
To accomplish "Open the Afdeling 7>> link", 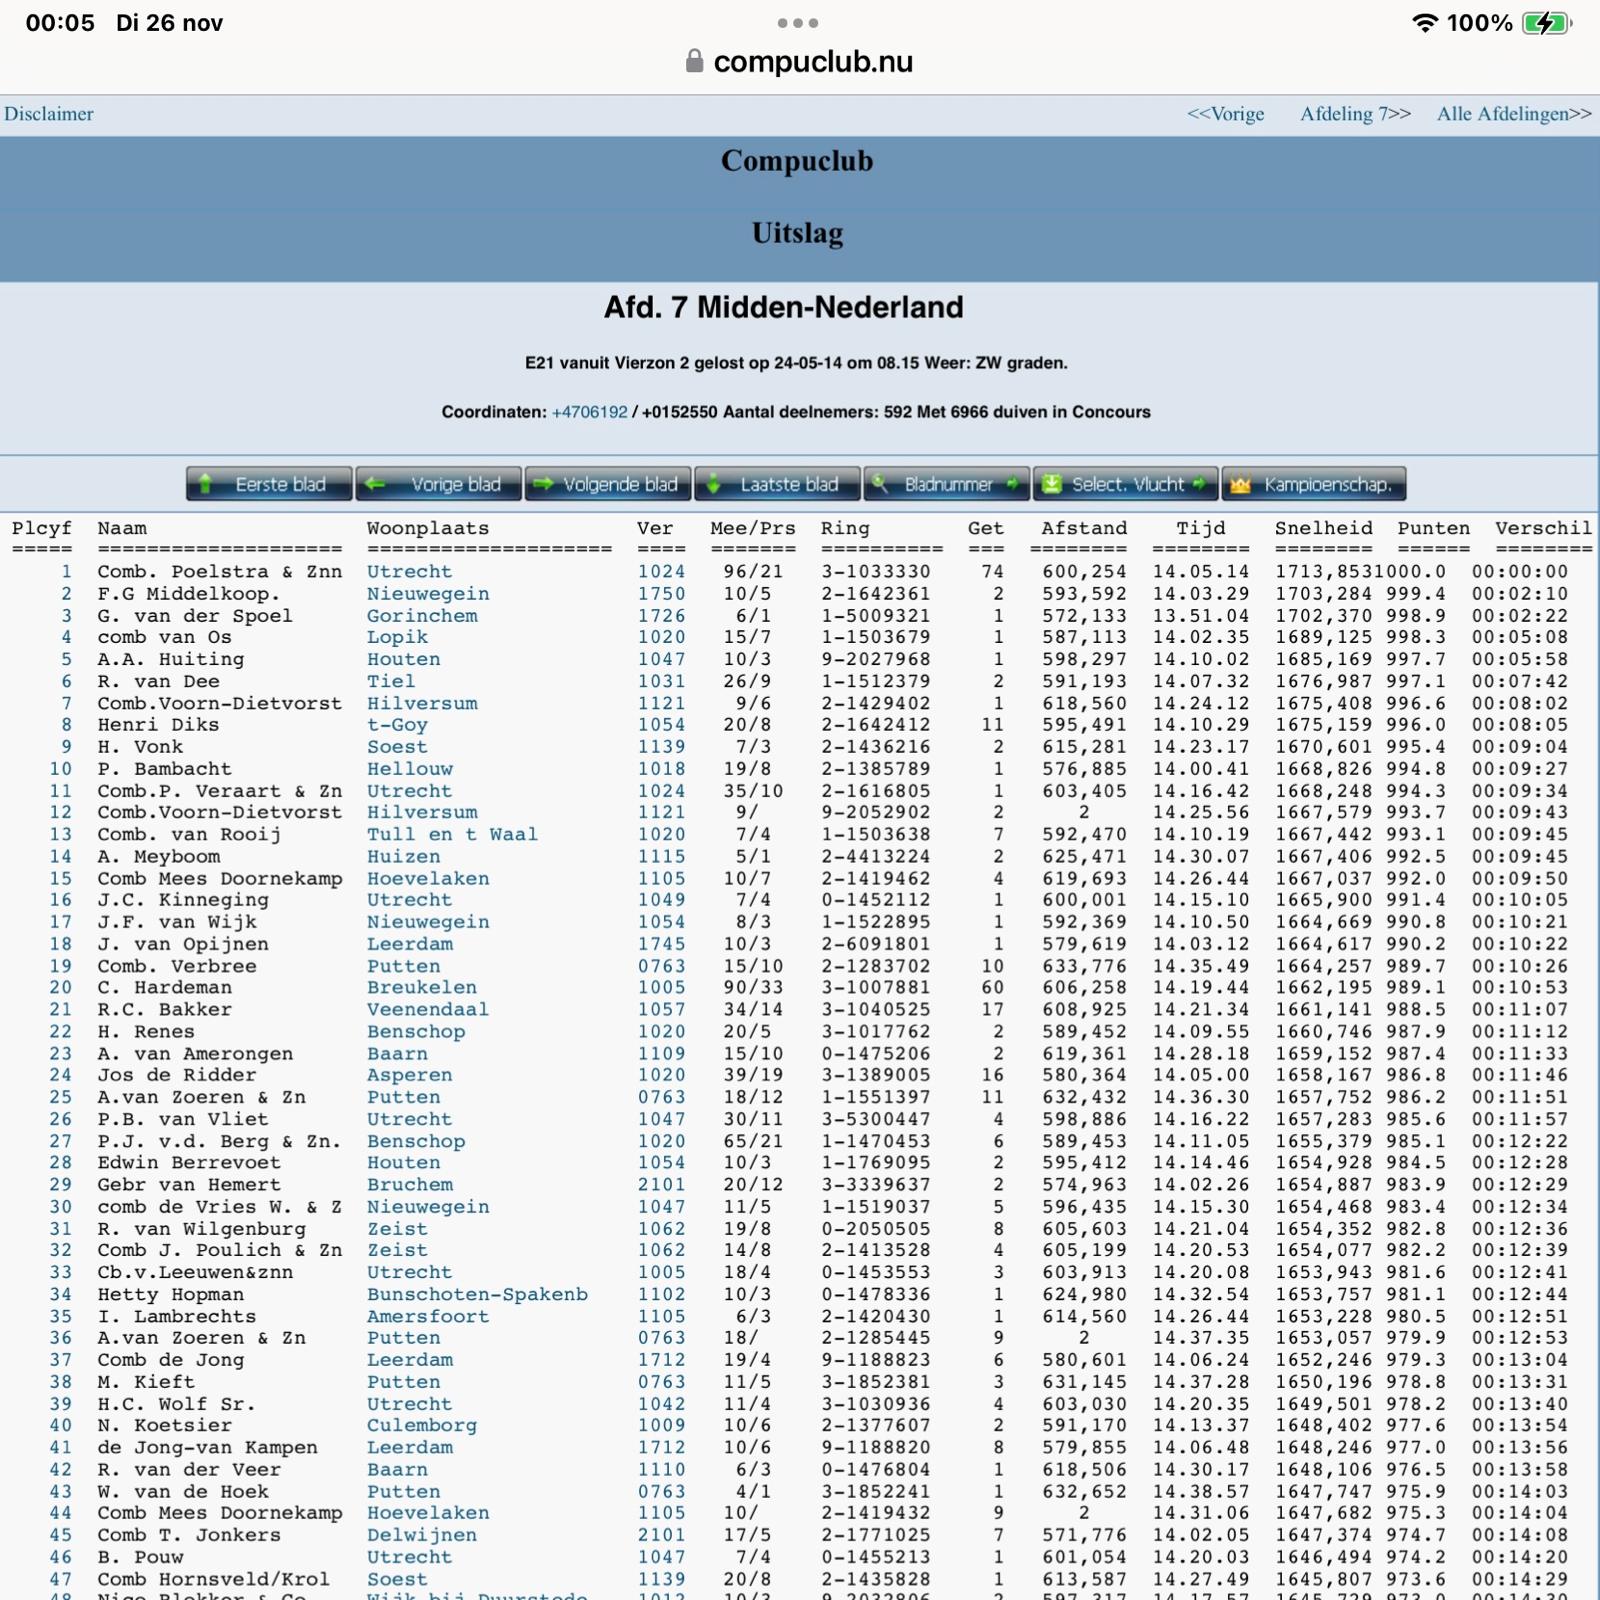I will tap(1355, 114).
